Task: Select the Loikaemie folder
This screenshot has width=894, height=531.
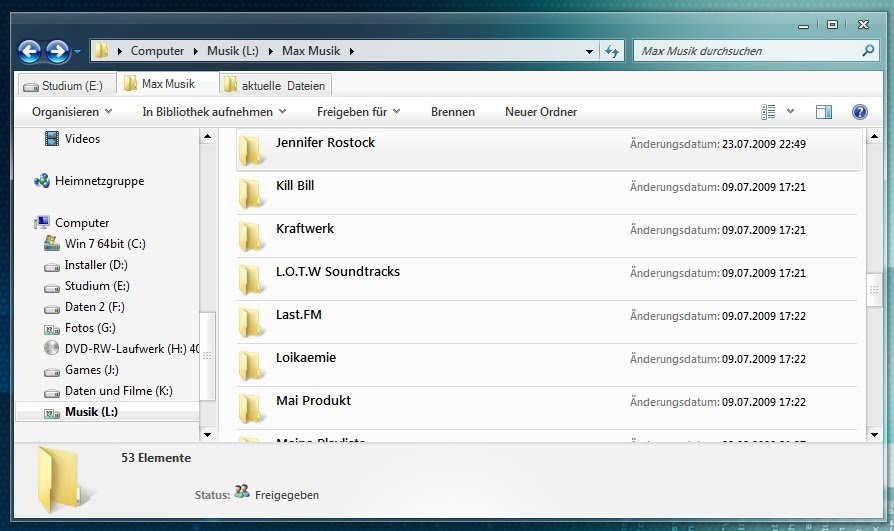Action: pos(547,365)
